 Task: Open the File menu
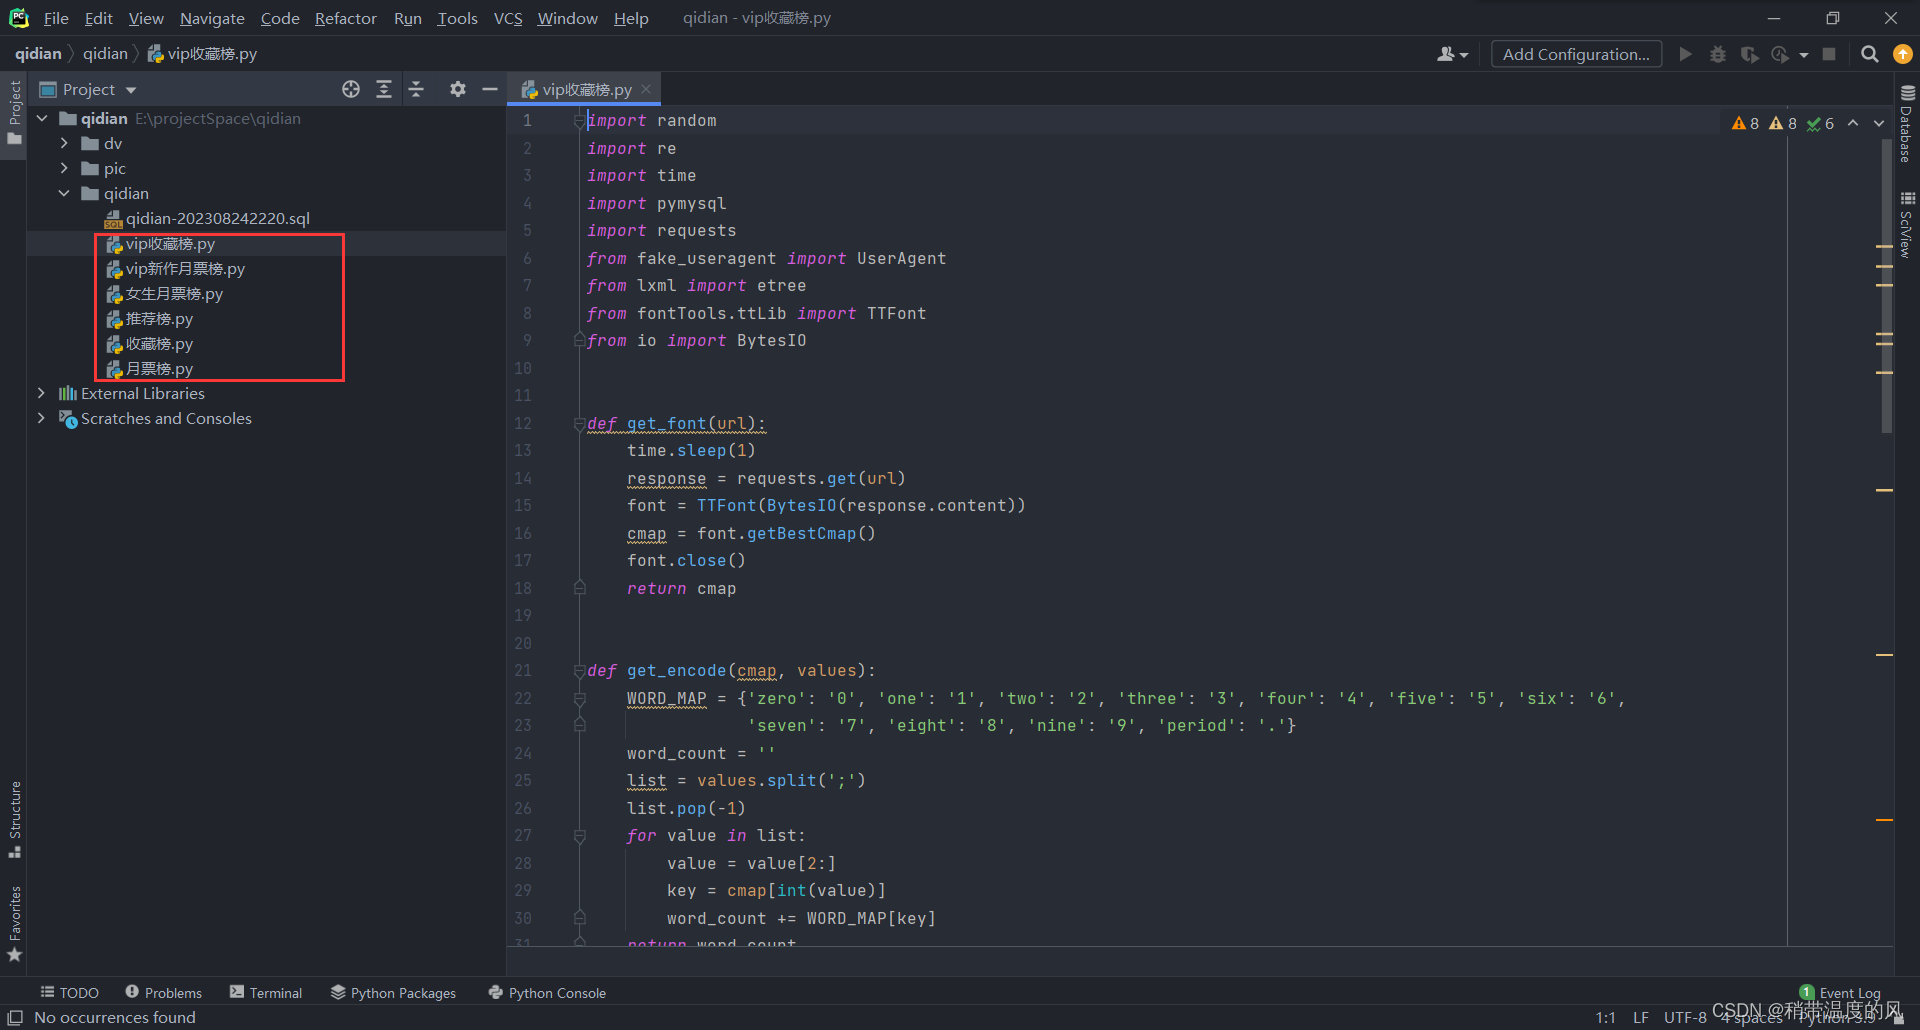coord(56,18)
